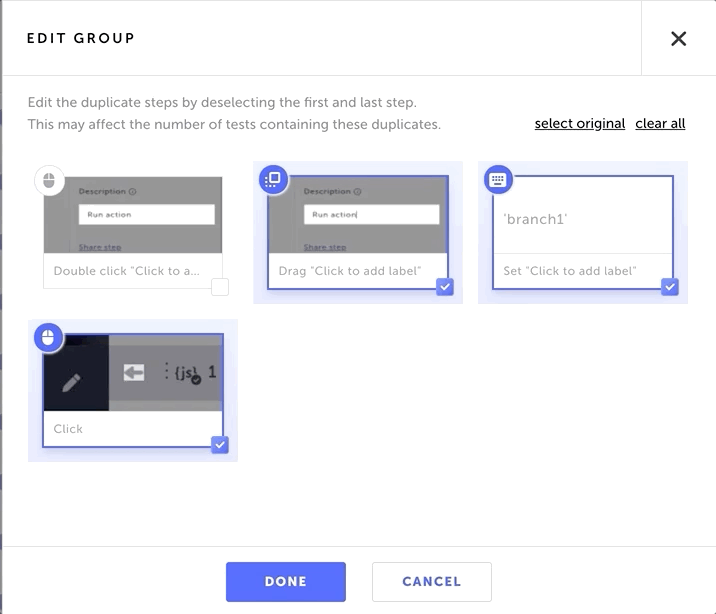Click the Drag "Click to add label" caption
Screen dimensions: 716x614
[x=350, y=271]
